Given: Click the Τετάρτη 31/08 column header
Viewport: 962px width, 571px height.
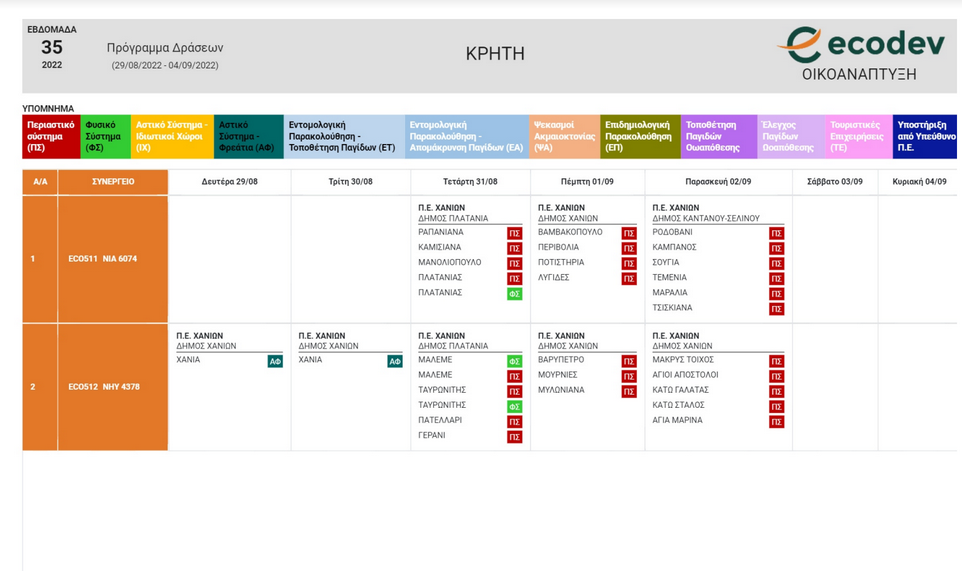Looking at the screenshot, I should [x=470, y=182].
